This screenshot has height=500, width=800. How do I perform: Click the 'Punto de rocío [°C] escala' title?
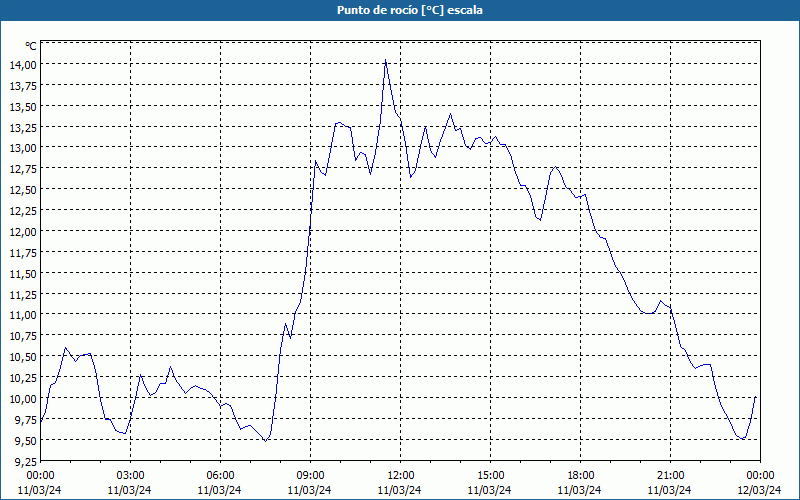(x=410, y=10)
